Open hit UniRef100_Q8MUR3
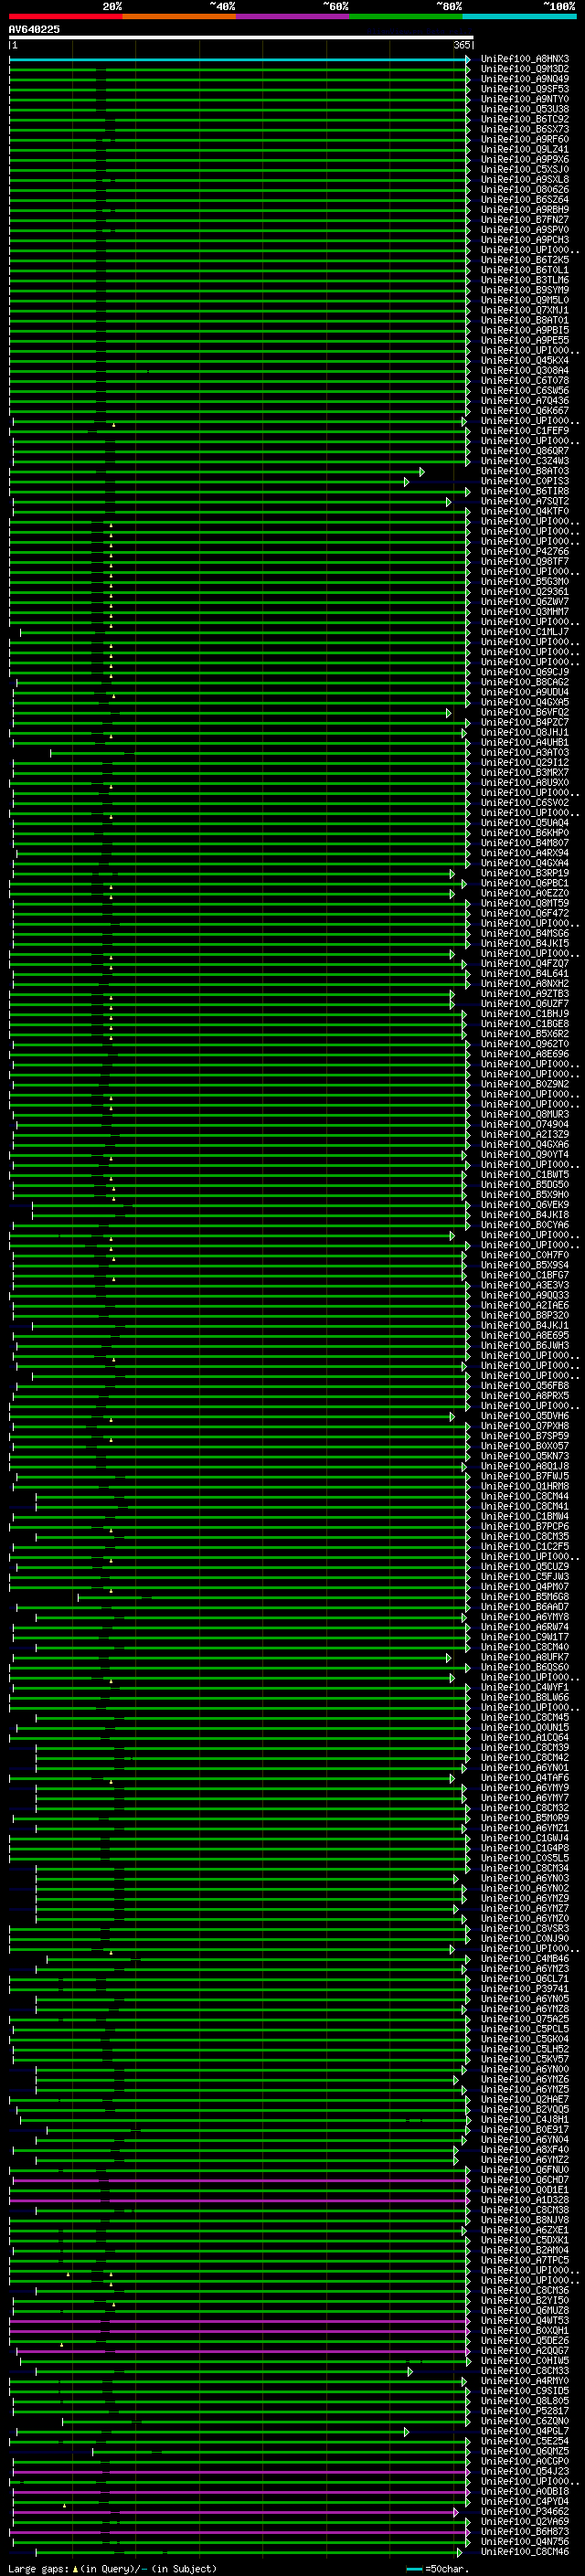This screenshot has height=2576, width=585. coord(525,1115)
